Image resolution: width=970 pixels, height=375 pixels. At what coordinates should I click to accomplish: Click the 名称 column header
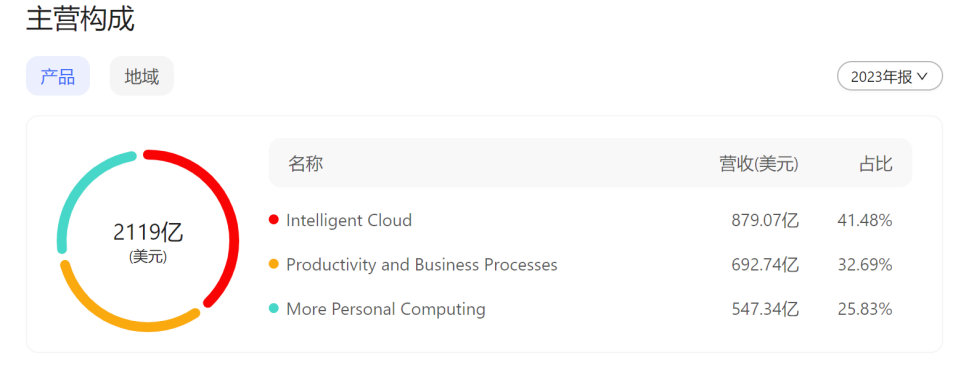305,164
